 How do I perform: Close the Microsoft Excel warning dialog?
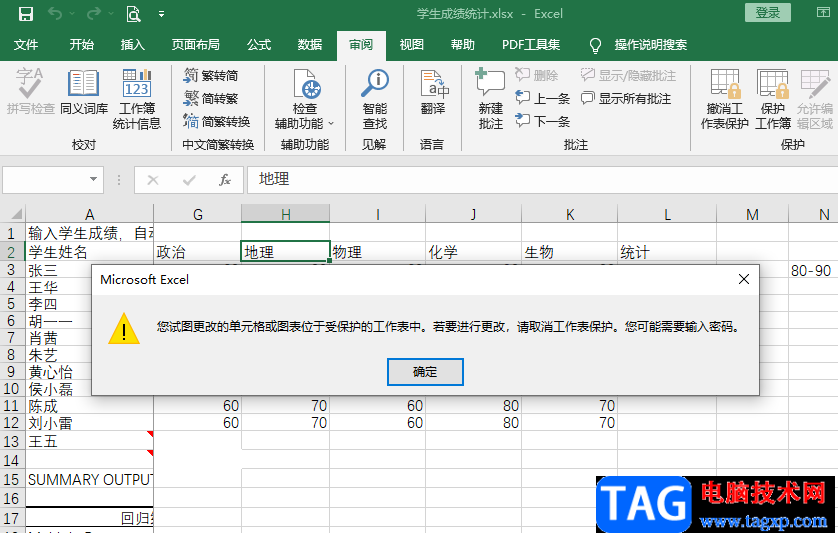743,279
